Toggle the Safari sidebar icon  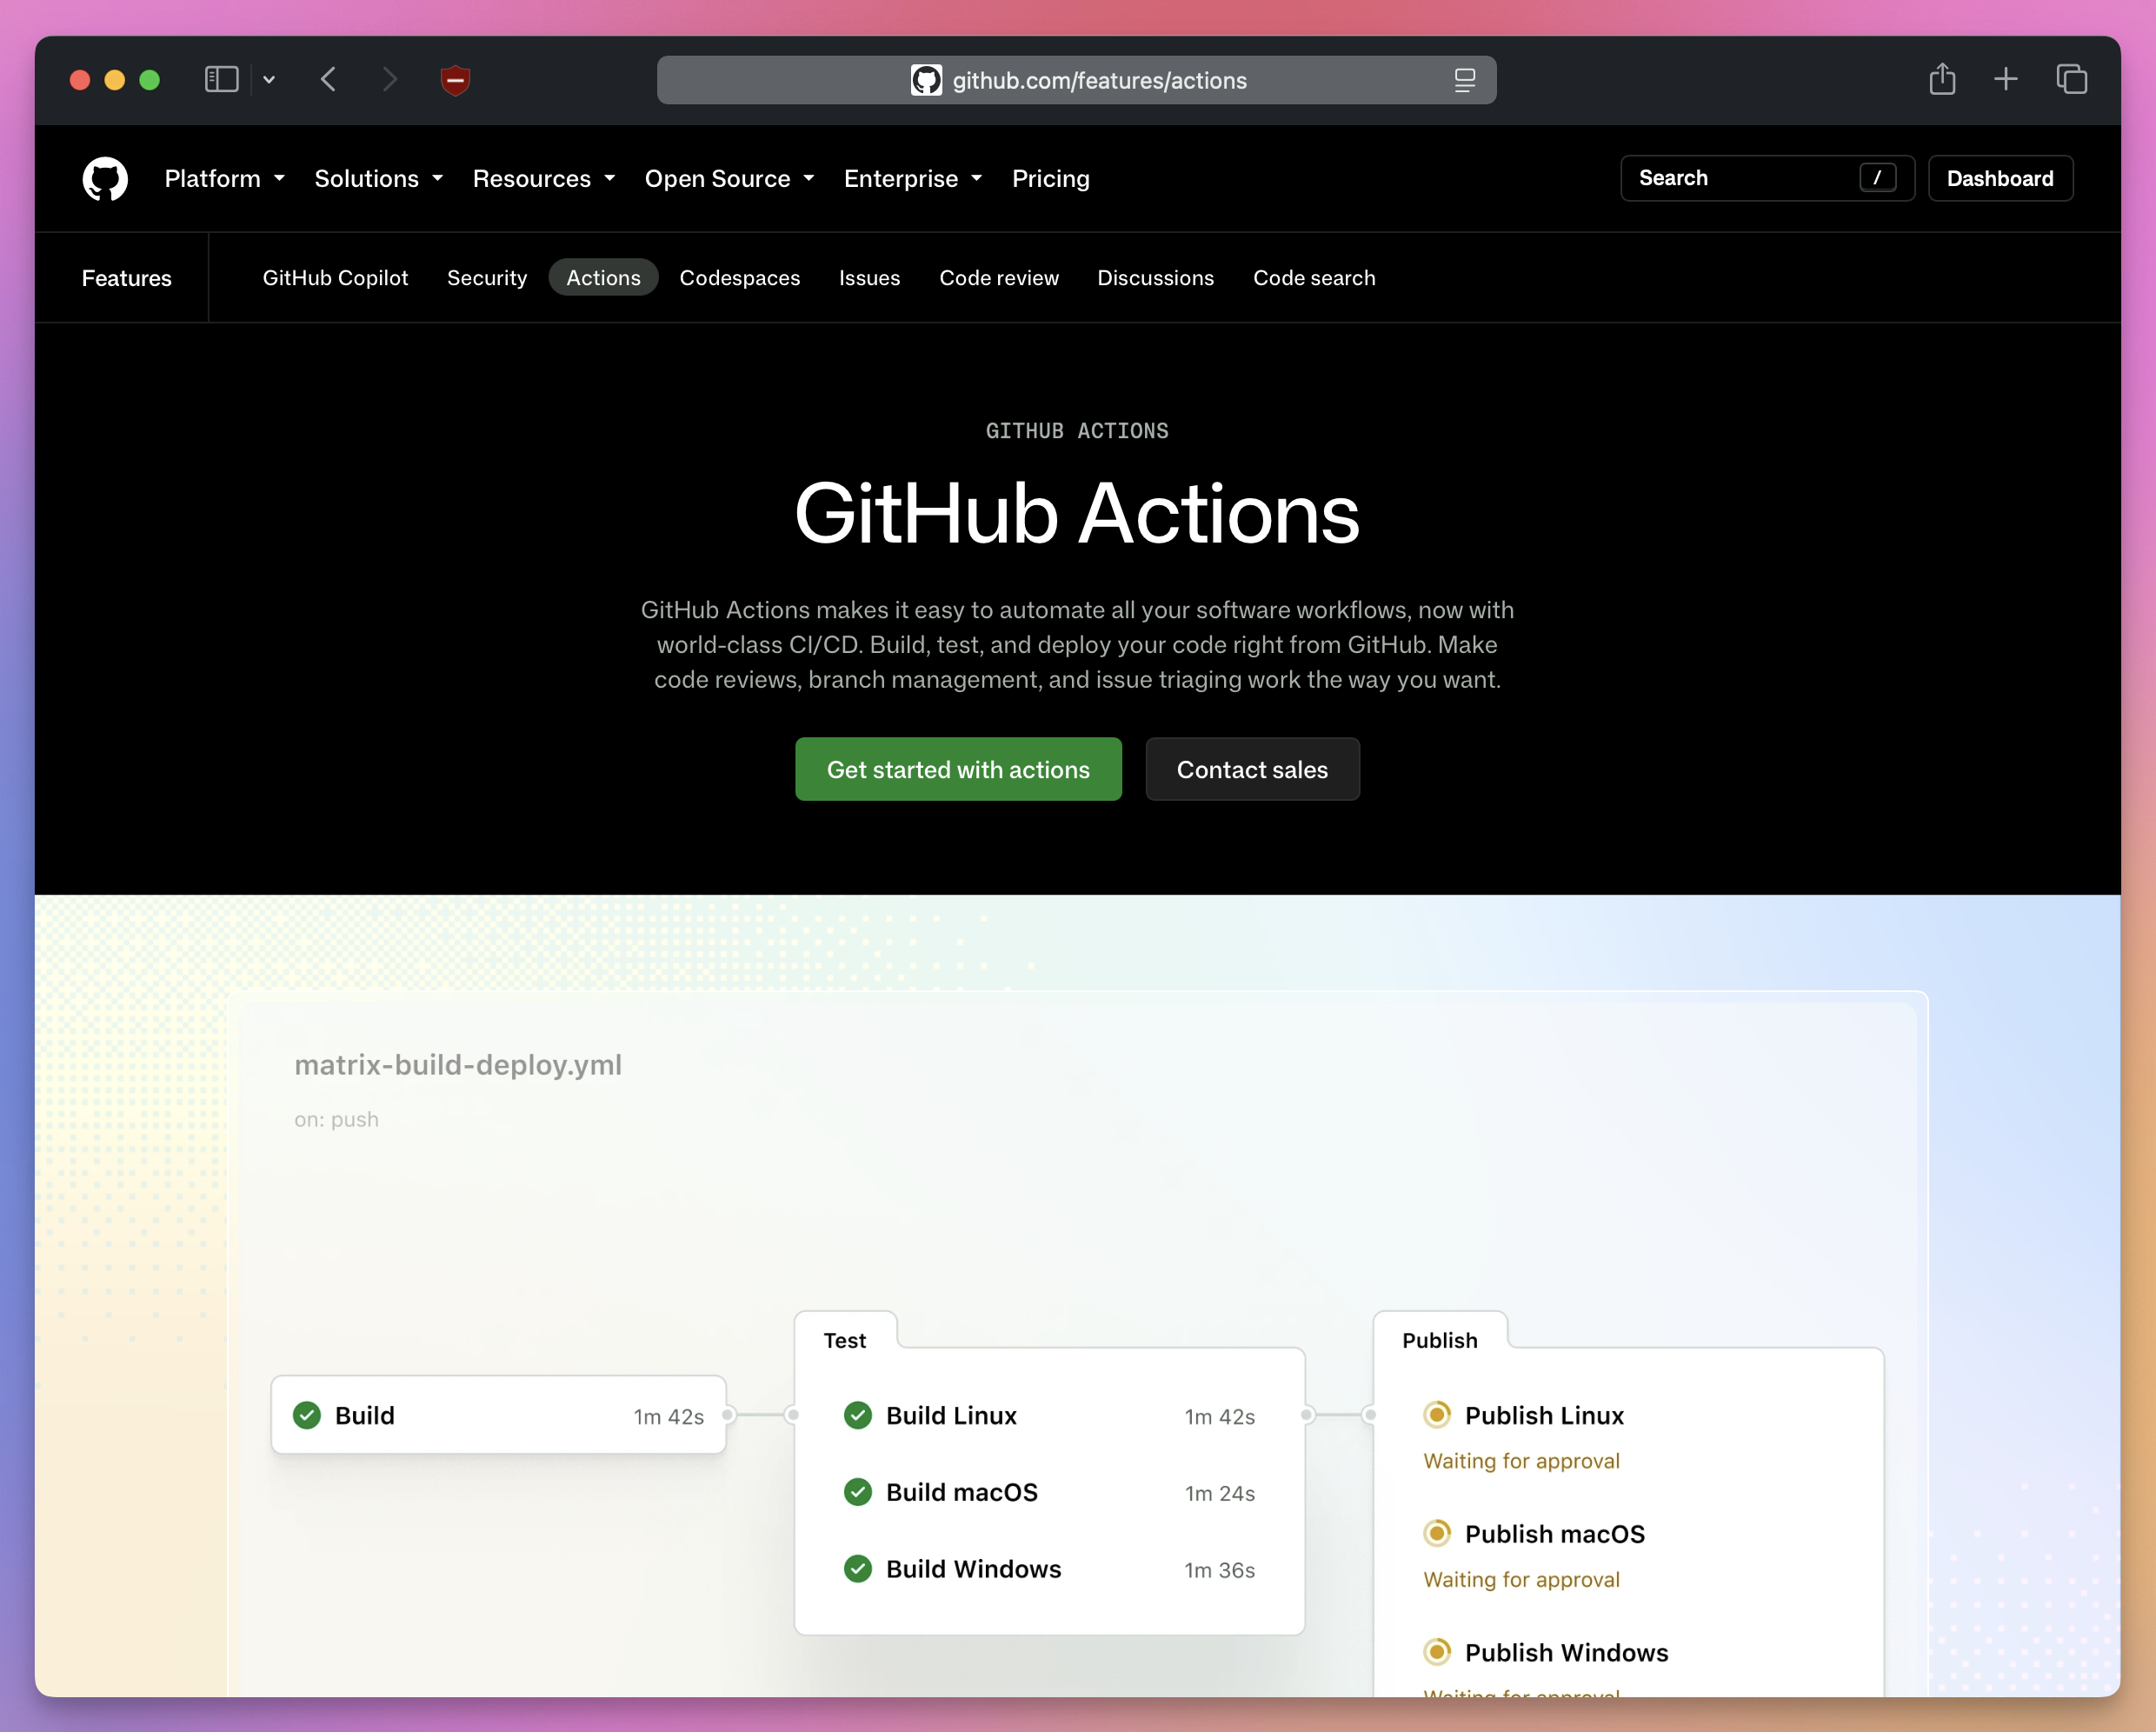[x=221, y=79]
